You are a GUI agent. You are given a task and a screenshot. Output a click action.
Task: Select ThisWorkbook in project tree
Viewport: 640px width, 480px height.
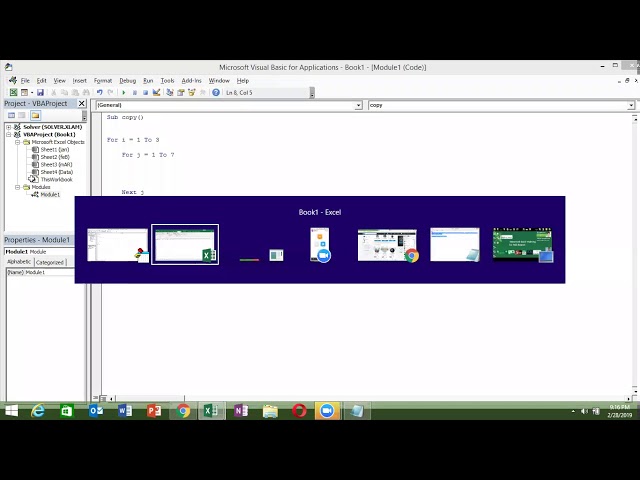tap(56, 180)
